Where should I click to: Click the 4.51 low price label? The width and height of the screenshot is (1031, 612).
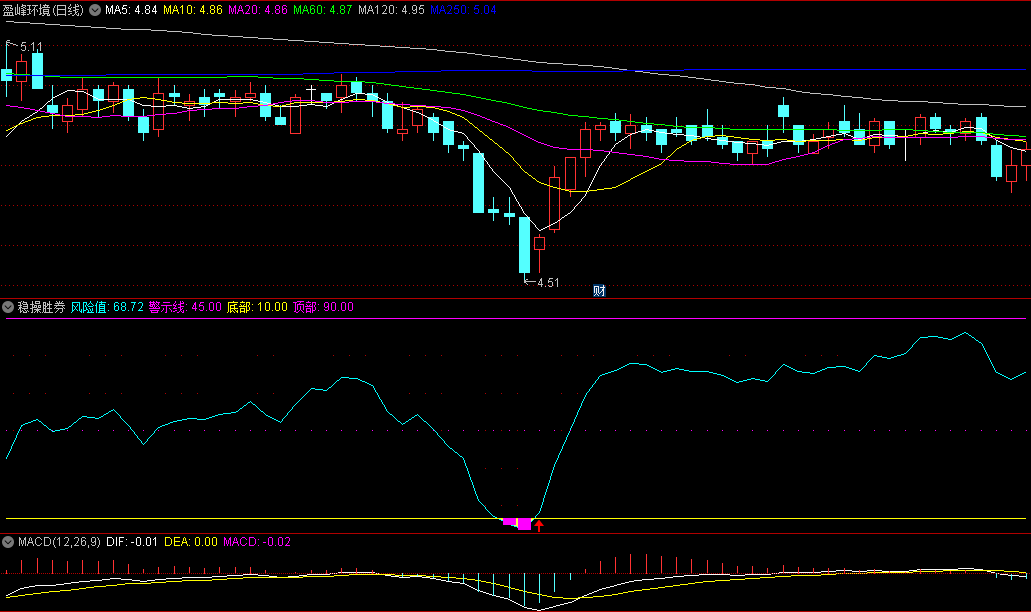pos(548,283)
